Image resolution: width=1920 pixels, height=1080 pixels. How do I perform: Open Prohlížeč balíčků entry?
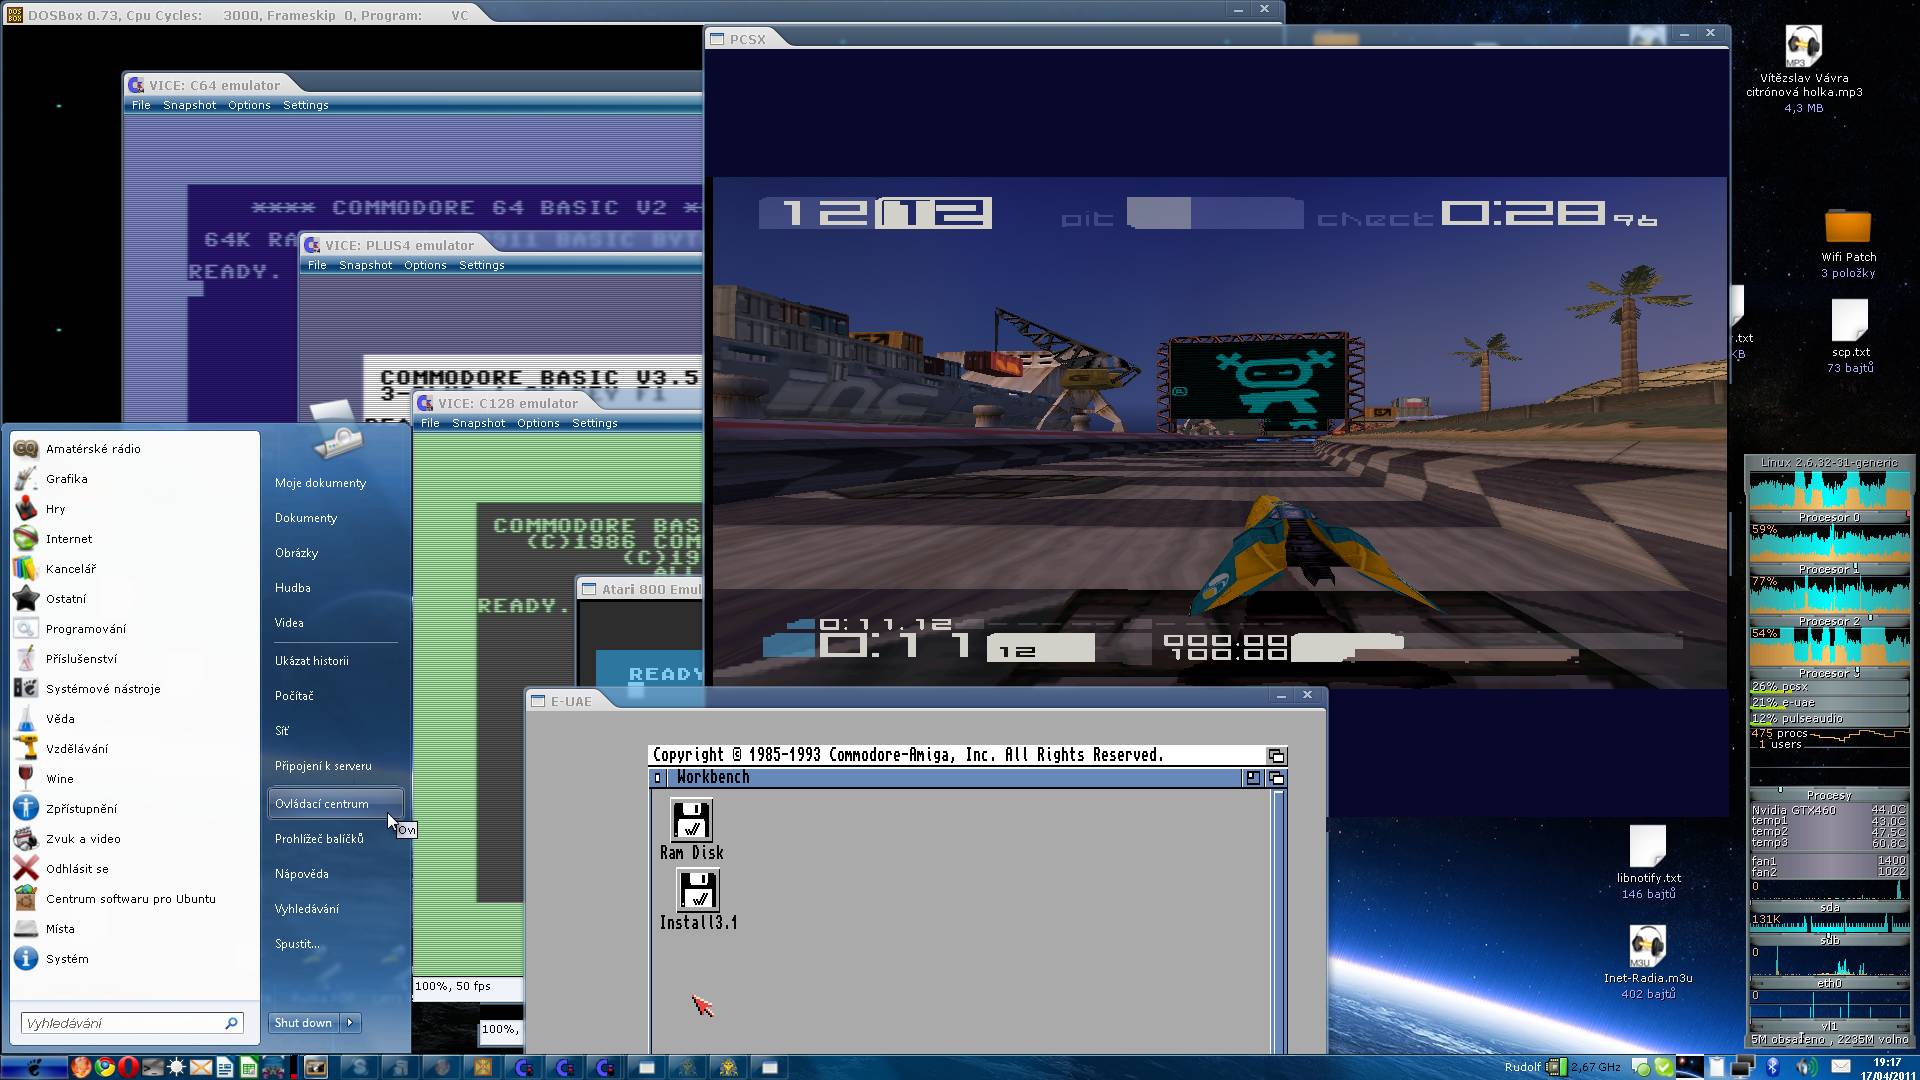(x=319, y=839)
